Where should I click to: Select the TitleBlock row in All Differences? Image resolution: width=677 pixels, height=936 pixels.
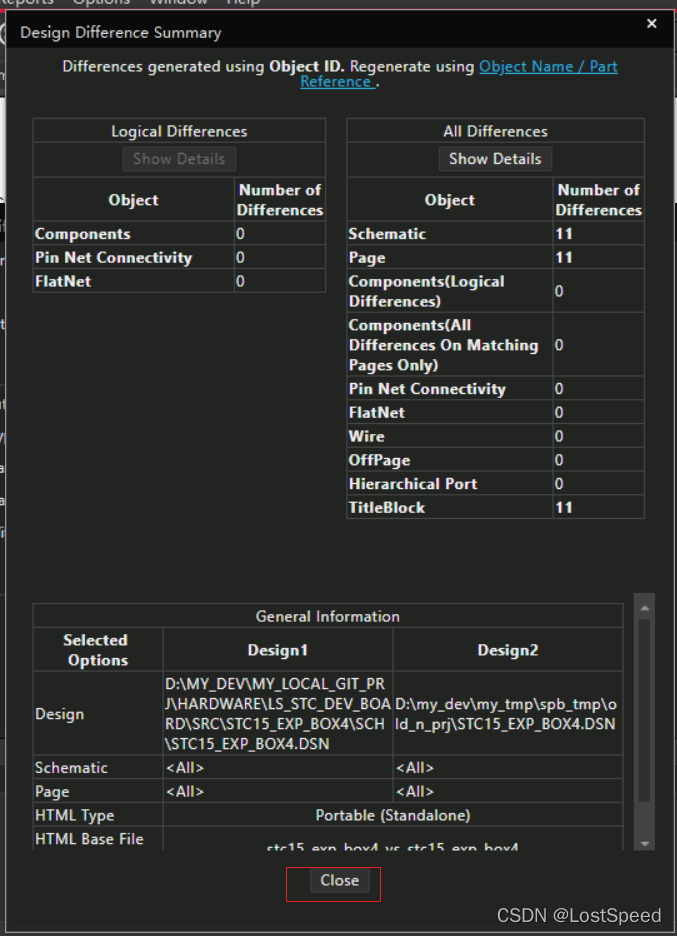pos(387,508)
